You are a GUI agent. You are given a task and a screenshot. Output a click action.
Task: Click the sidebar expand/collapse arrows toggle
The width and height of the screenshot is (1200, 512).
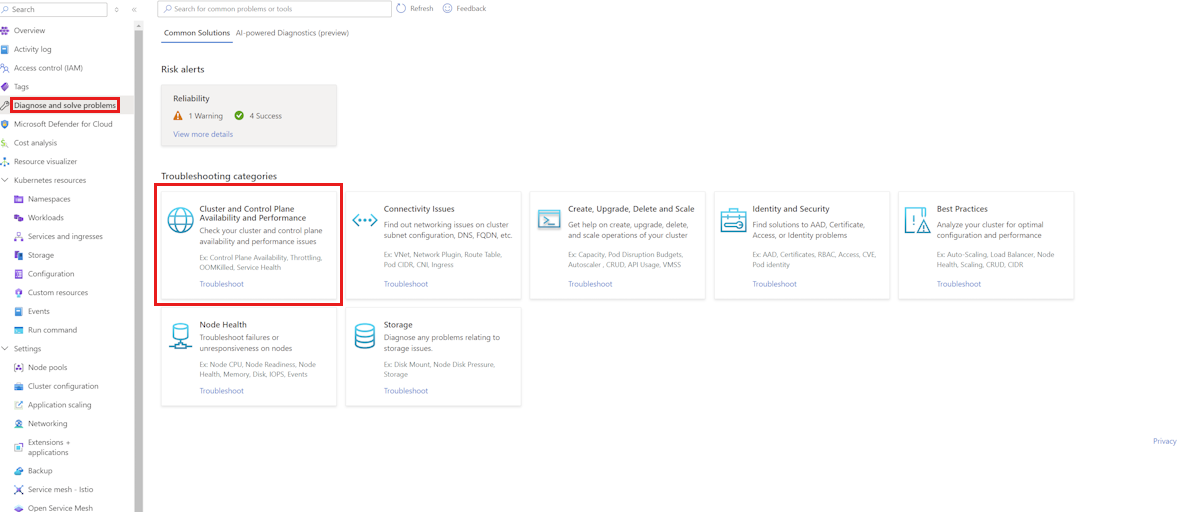click(117, 9)
